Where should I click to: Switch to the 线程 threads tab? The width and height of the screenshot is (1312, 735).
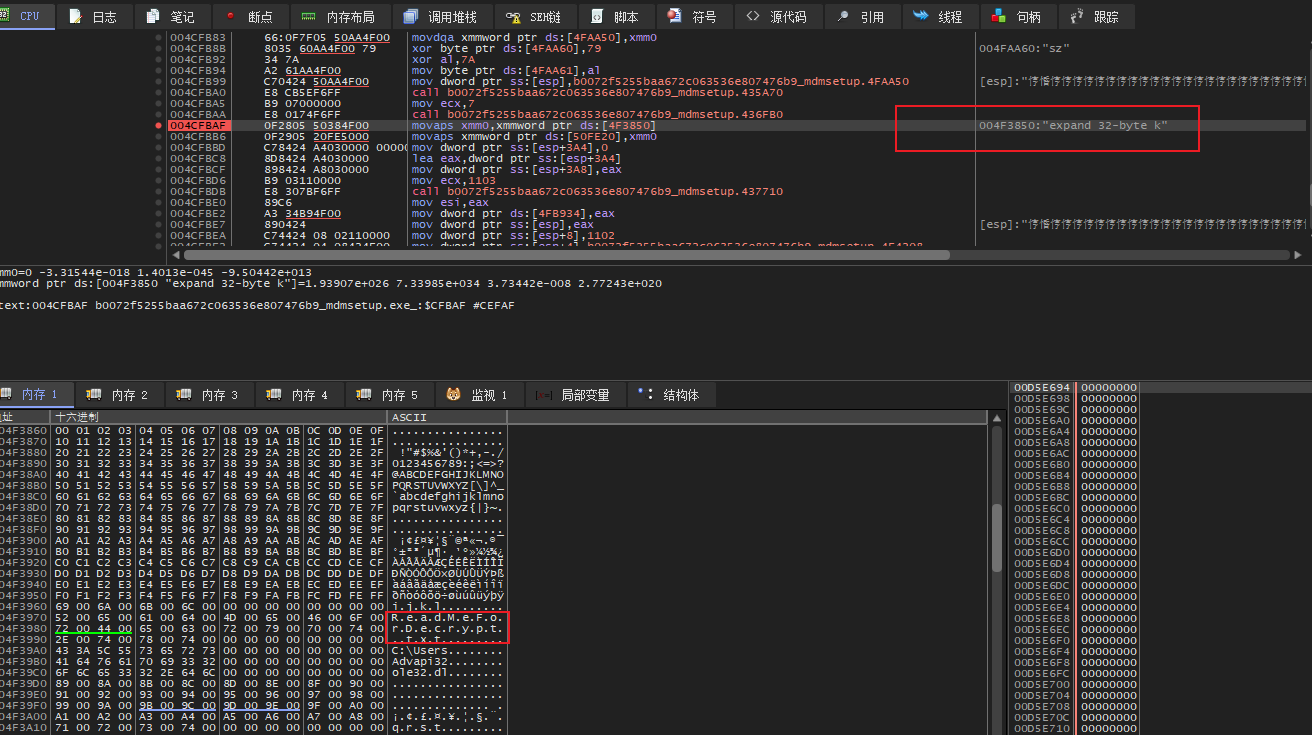click(937, 17)
